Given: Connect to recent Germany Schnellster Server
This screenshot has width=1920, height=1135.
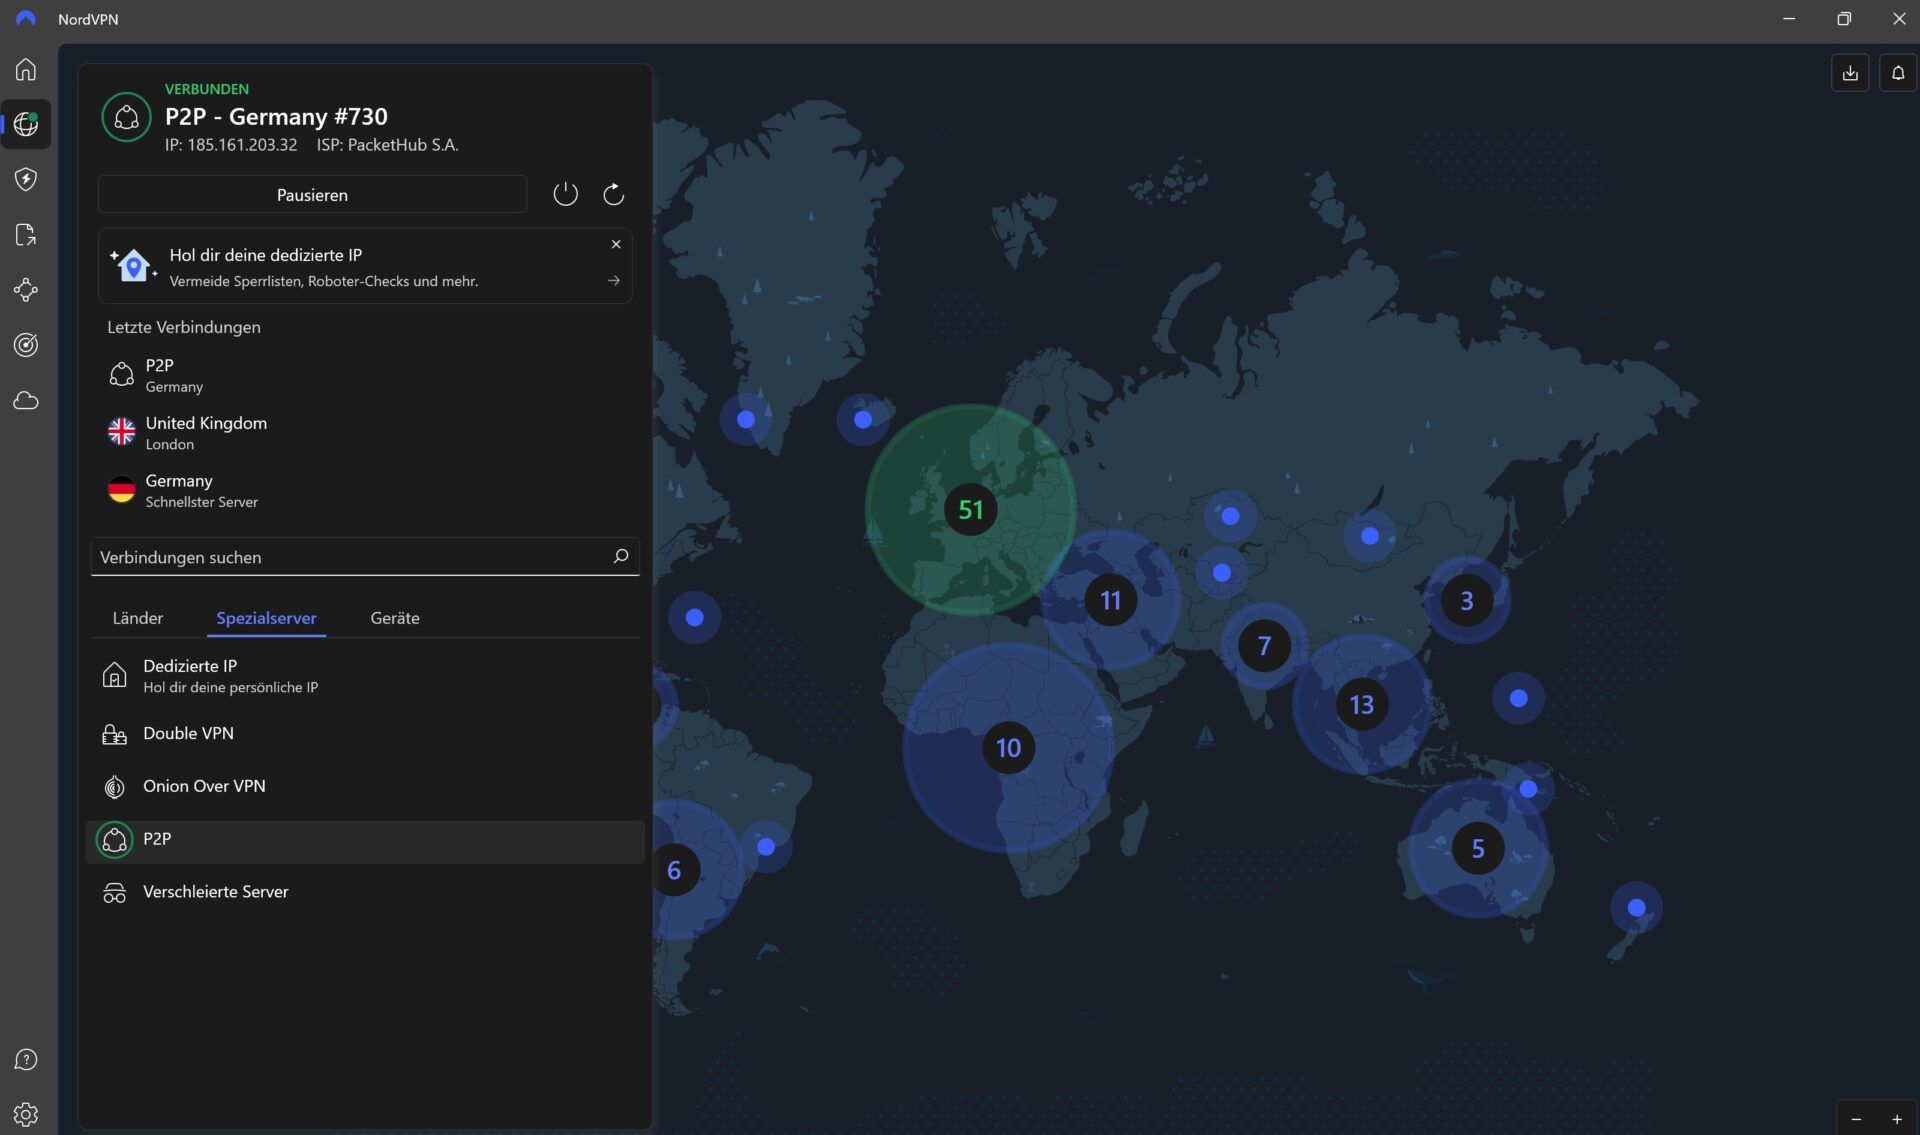Looking at the screenshot, I should coord(365,490).
